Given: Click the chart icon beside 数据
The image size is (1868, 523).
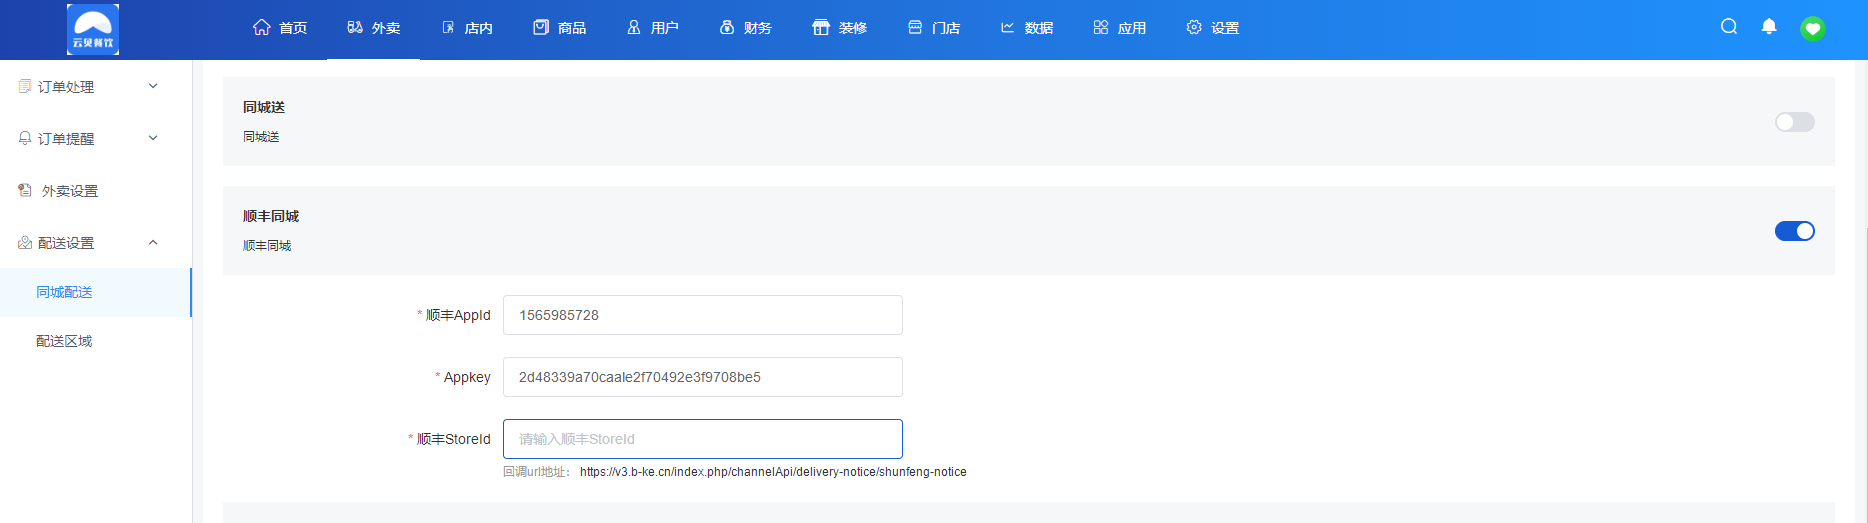Looking at the screenshot, I should 1008,27.
